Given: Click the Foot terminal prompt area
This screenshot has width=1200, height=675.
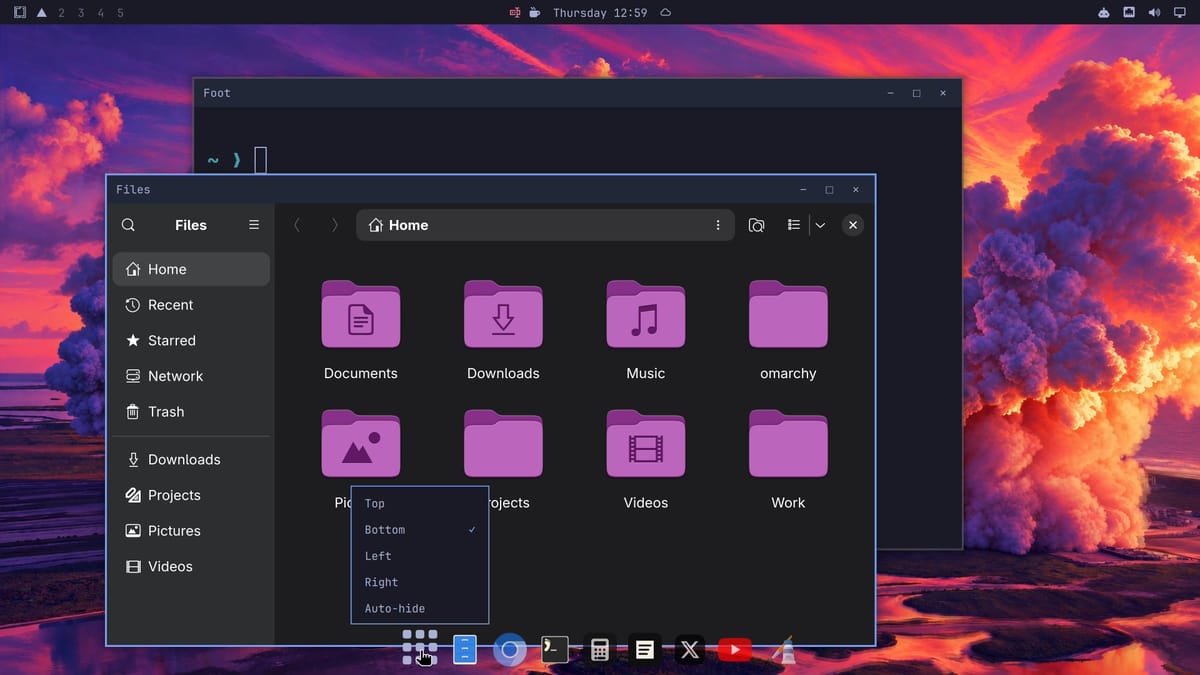Looking at the screenshot, I should click(238, 160).
